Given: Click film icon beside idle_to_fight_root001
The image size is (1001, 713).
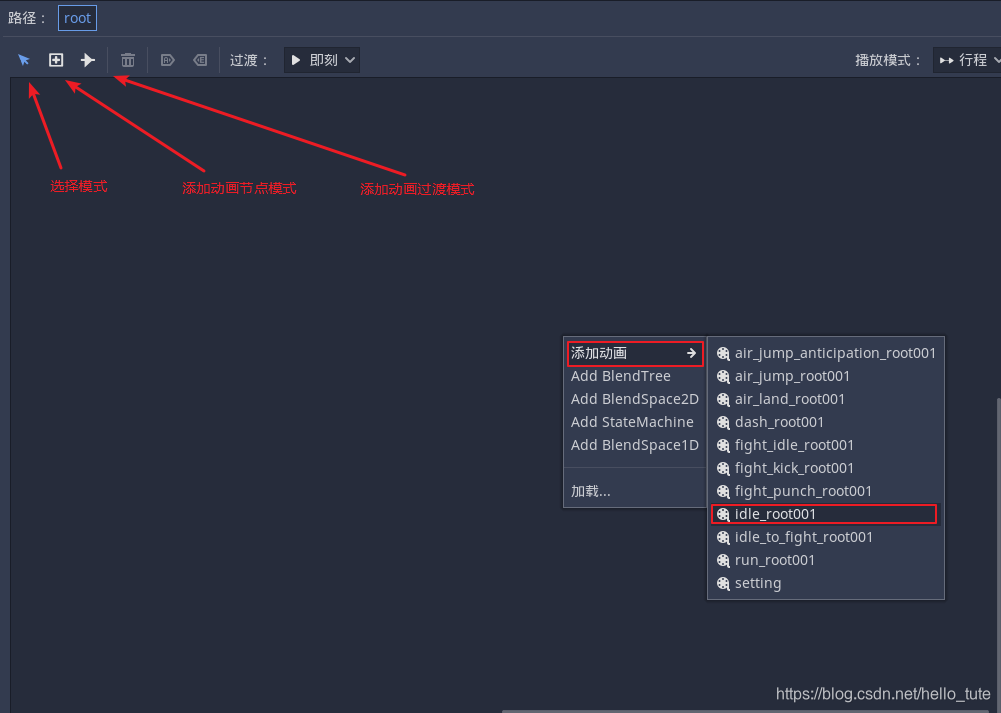Looking at the screenshot, I should tap(723, 537).
